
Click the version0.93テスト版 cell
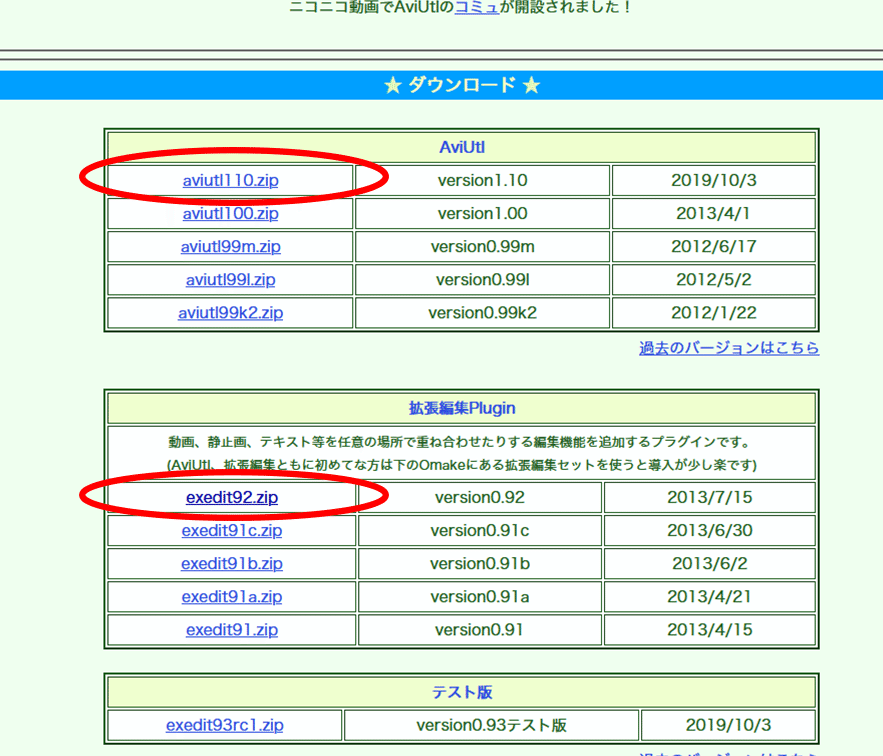pos(492,725)
